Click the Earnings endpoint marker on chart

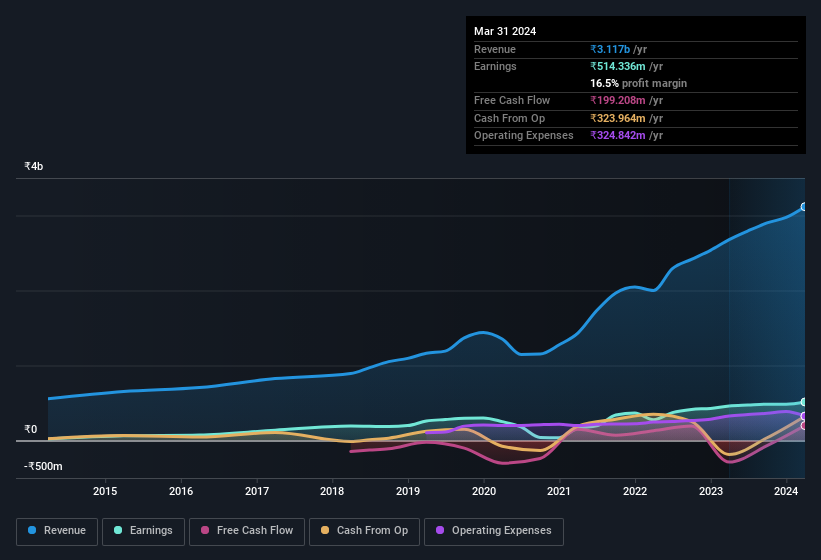(804, 402)
